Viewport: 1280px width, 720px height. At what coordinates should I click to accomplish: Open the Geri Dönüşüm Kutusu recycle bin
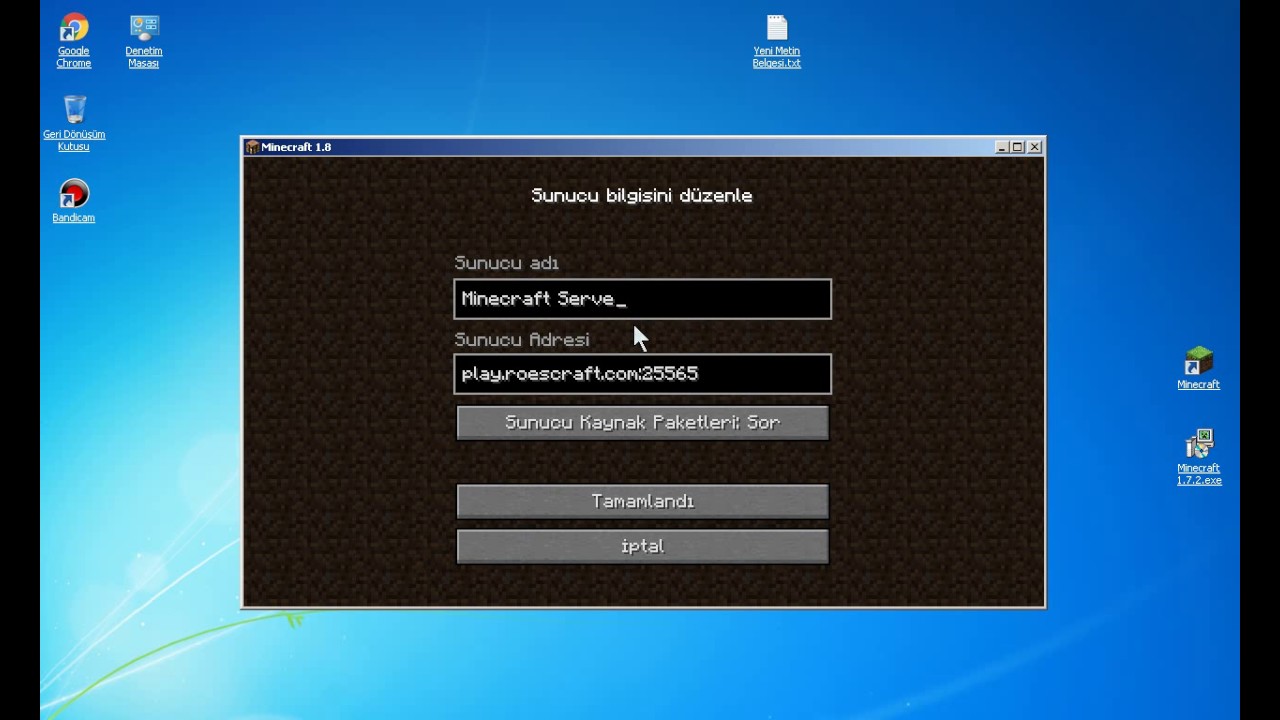(x=74, y=123)
